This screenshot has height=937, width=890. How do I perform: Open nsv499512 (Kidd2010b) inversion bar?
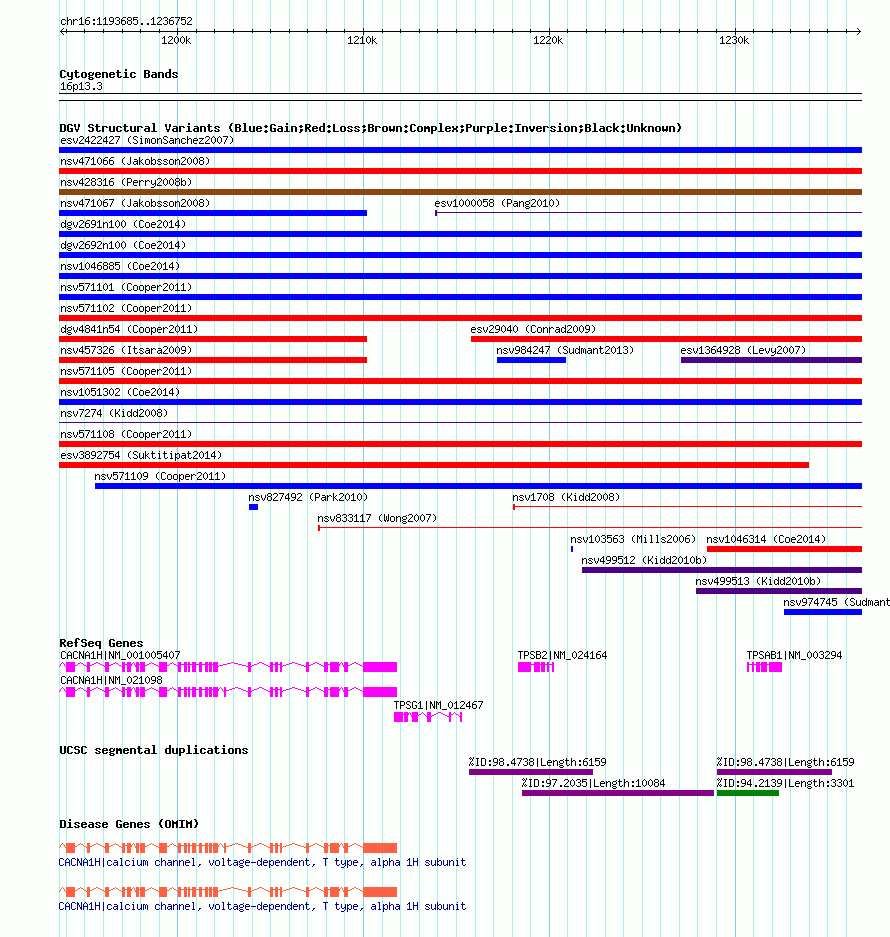pos(722,570)
